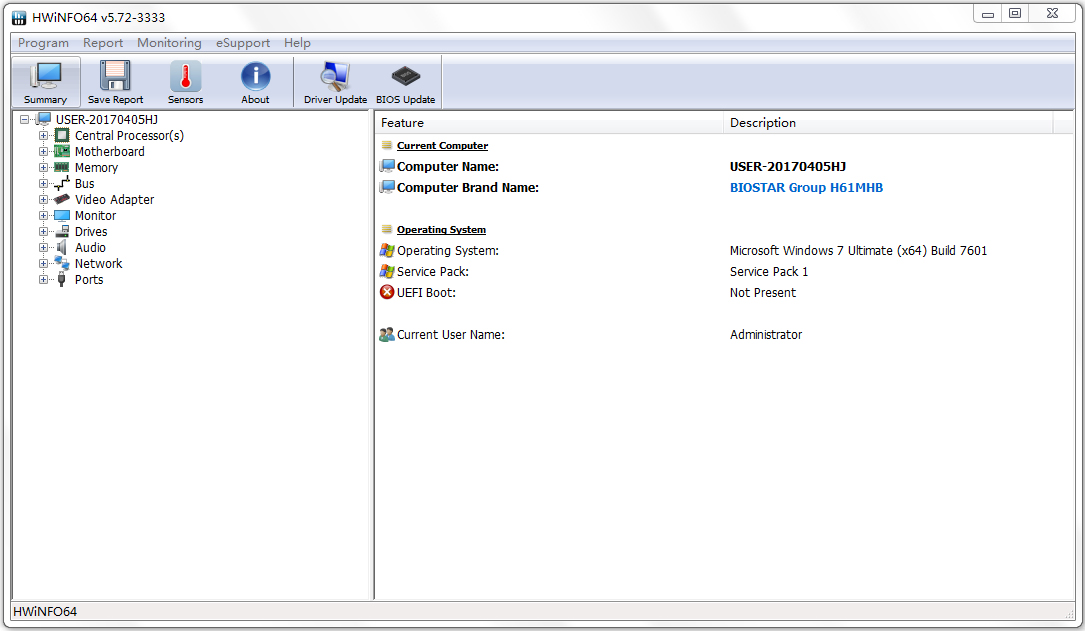Image resolution: width=1085 pixels, height=631 pixels.
Task: Expand the Central Processor(s) node
Action: [43, 136]
